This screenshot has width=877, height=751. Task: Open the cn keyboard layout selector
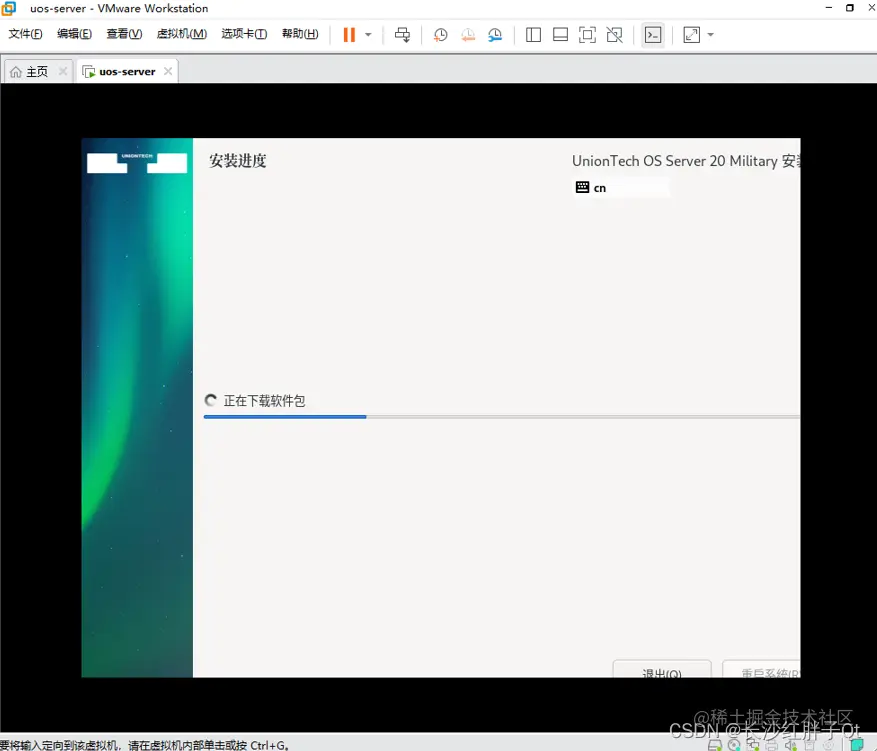(620, 187)
